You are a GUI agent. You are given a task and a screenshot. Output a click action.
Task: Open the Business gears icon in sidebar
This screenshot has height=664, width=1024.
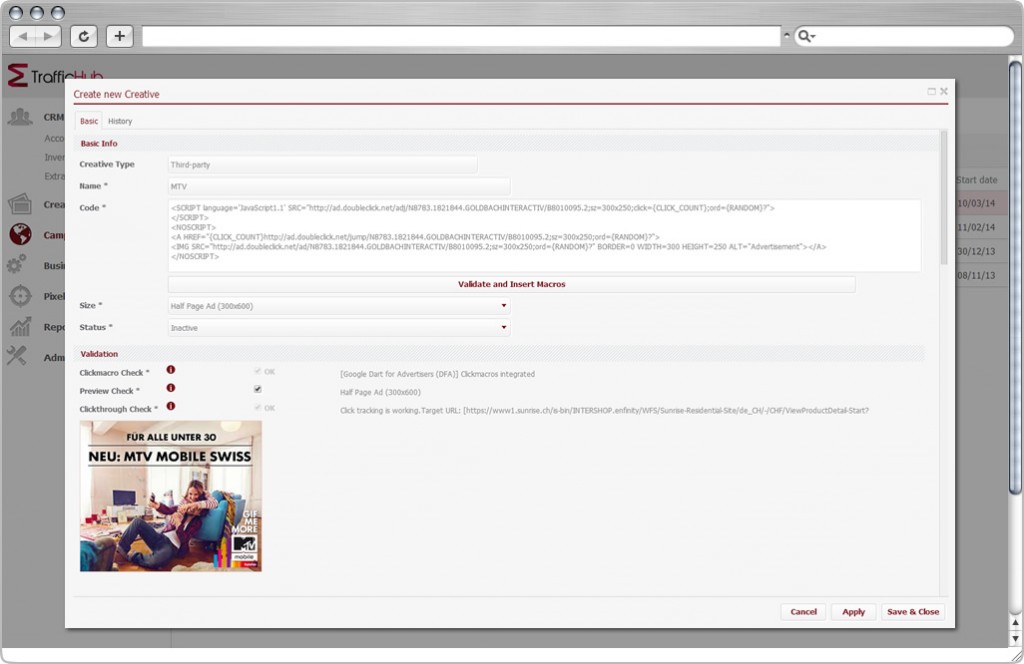17,264
